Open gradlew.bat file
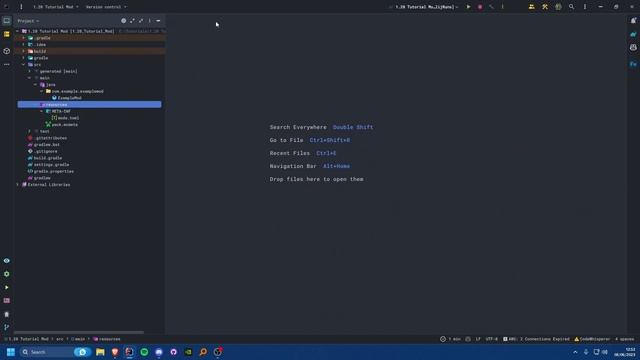640x360 pixels. pyautogui.click(x=47, y=144)
